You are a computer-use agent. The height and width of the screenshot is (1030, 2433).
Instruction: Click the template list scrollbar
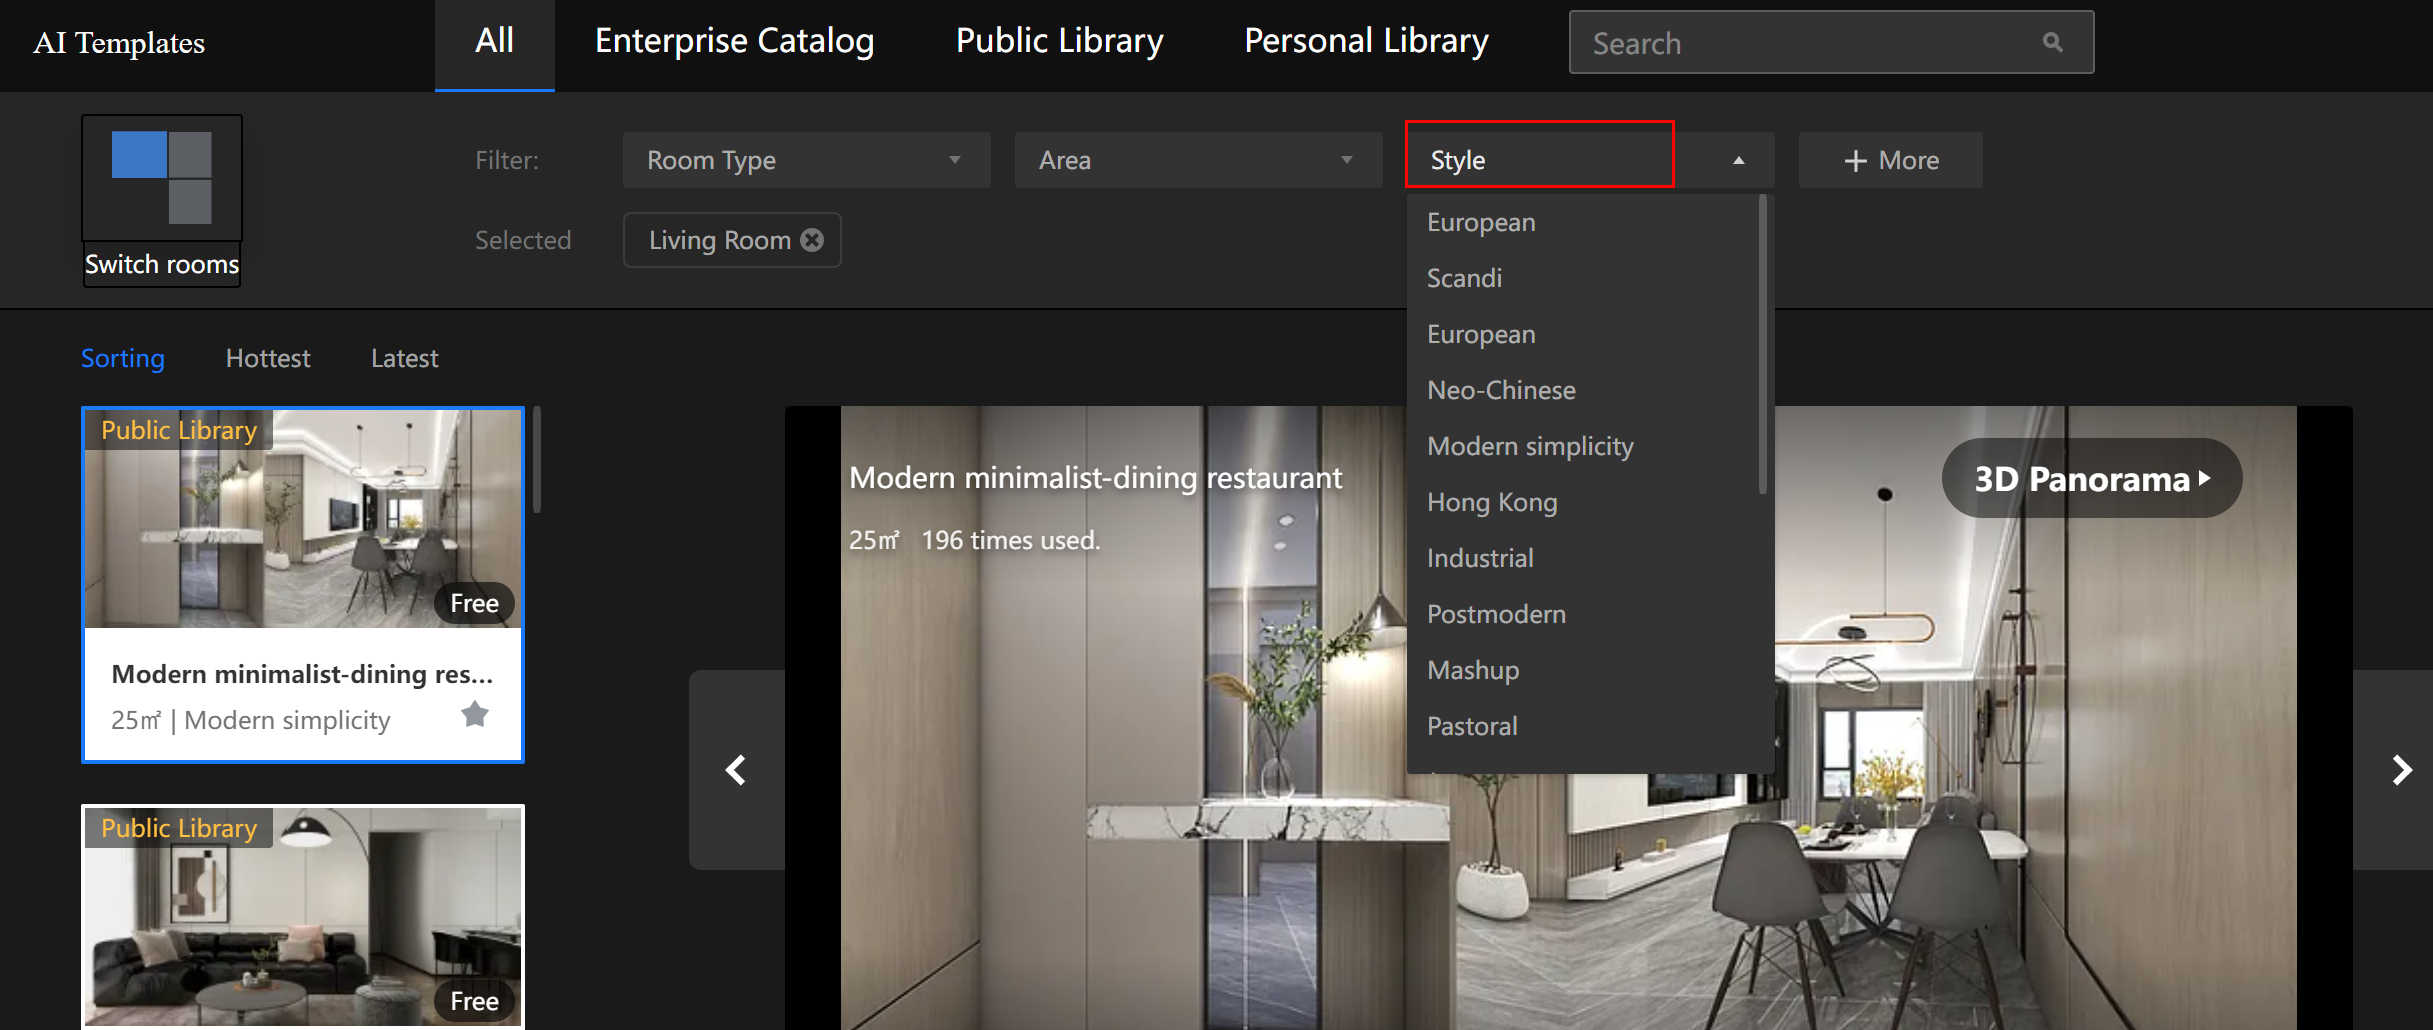(537, 459)
